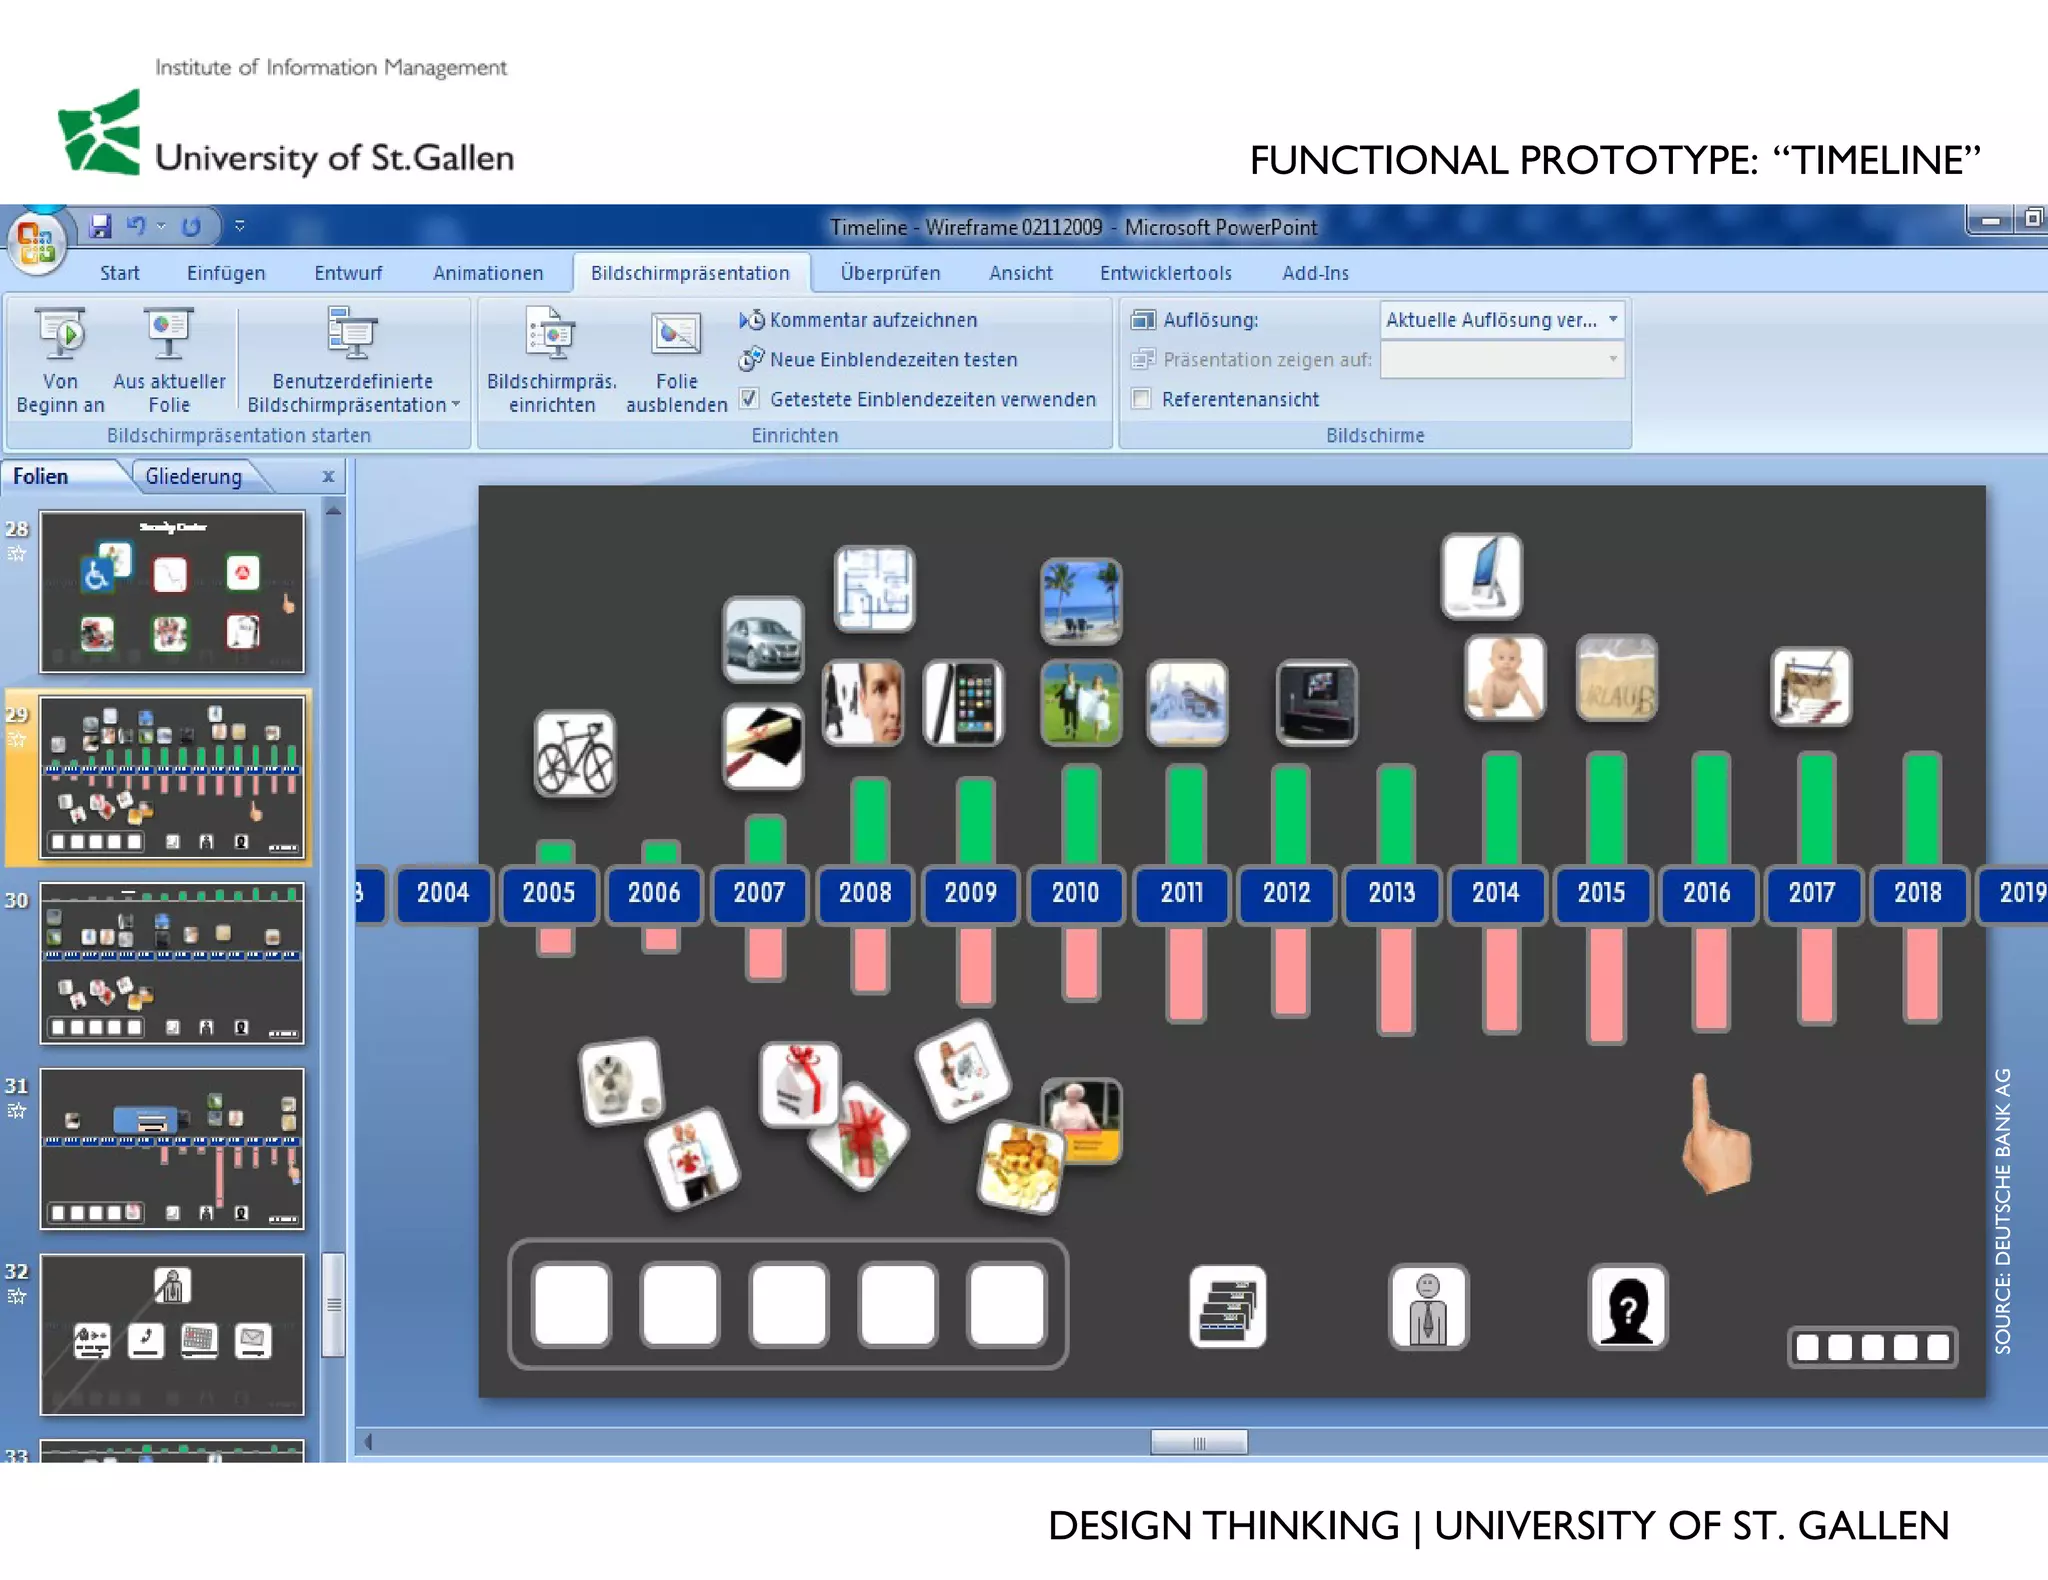Open Benutzerdefinierte Bildschirmpräsentation menu

[353, 361]
